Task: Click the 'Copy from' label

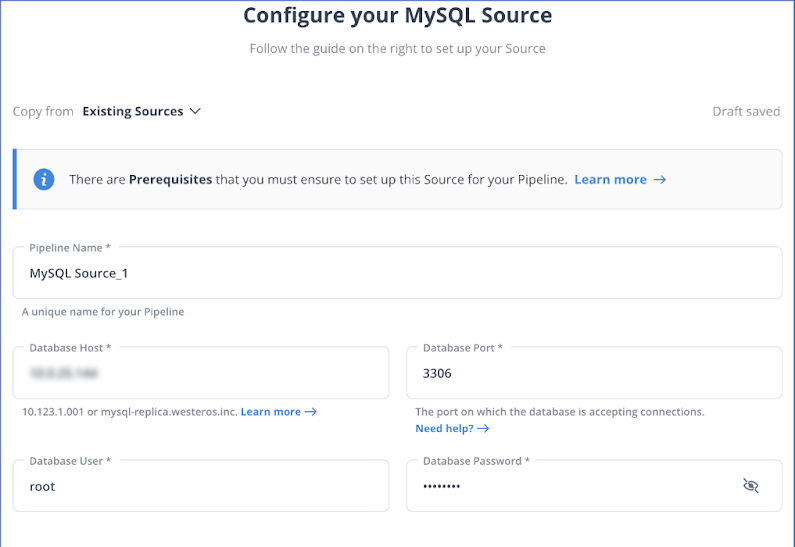Action: 43,111
